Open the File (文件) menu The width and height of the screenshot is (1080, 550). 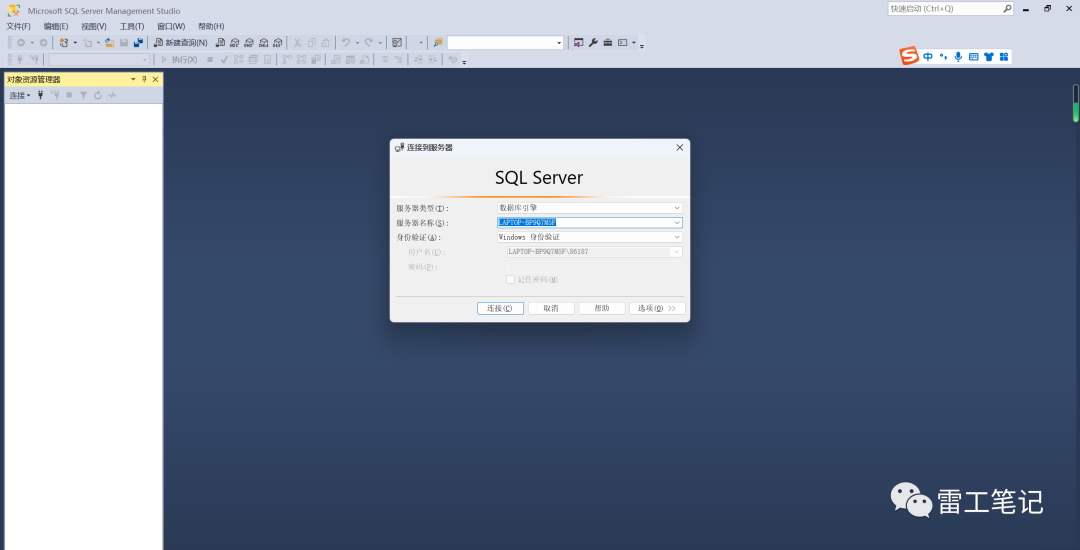pyautogui.click(x=19, y=26)
